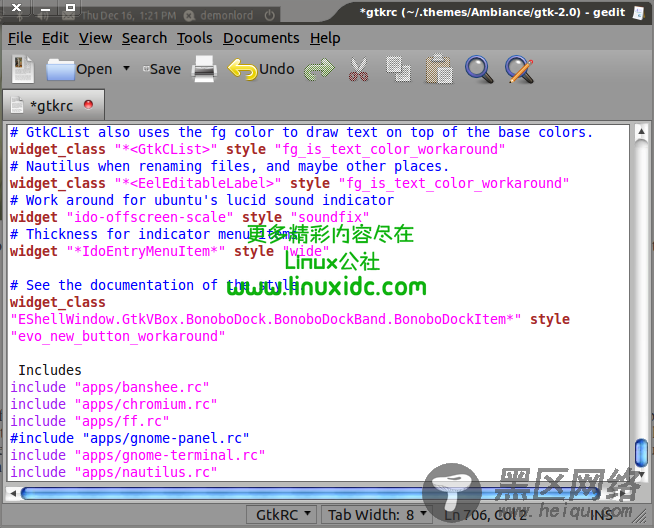Click the INS status bar indicator
The height and width of the screenshot is (528, 654).
point(601,515)
